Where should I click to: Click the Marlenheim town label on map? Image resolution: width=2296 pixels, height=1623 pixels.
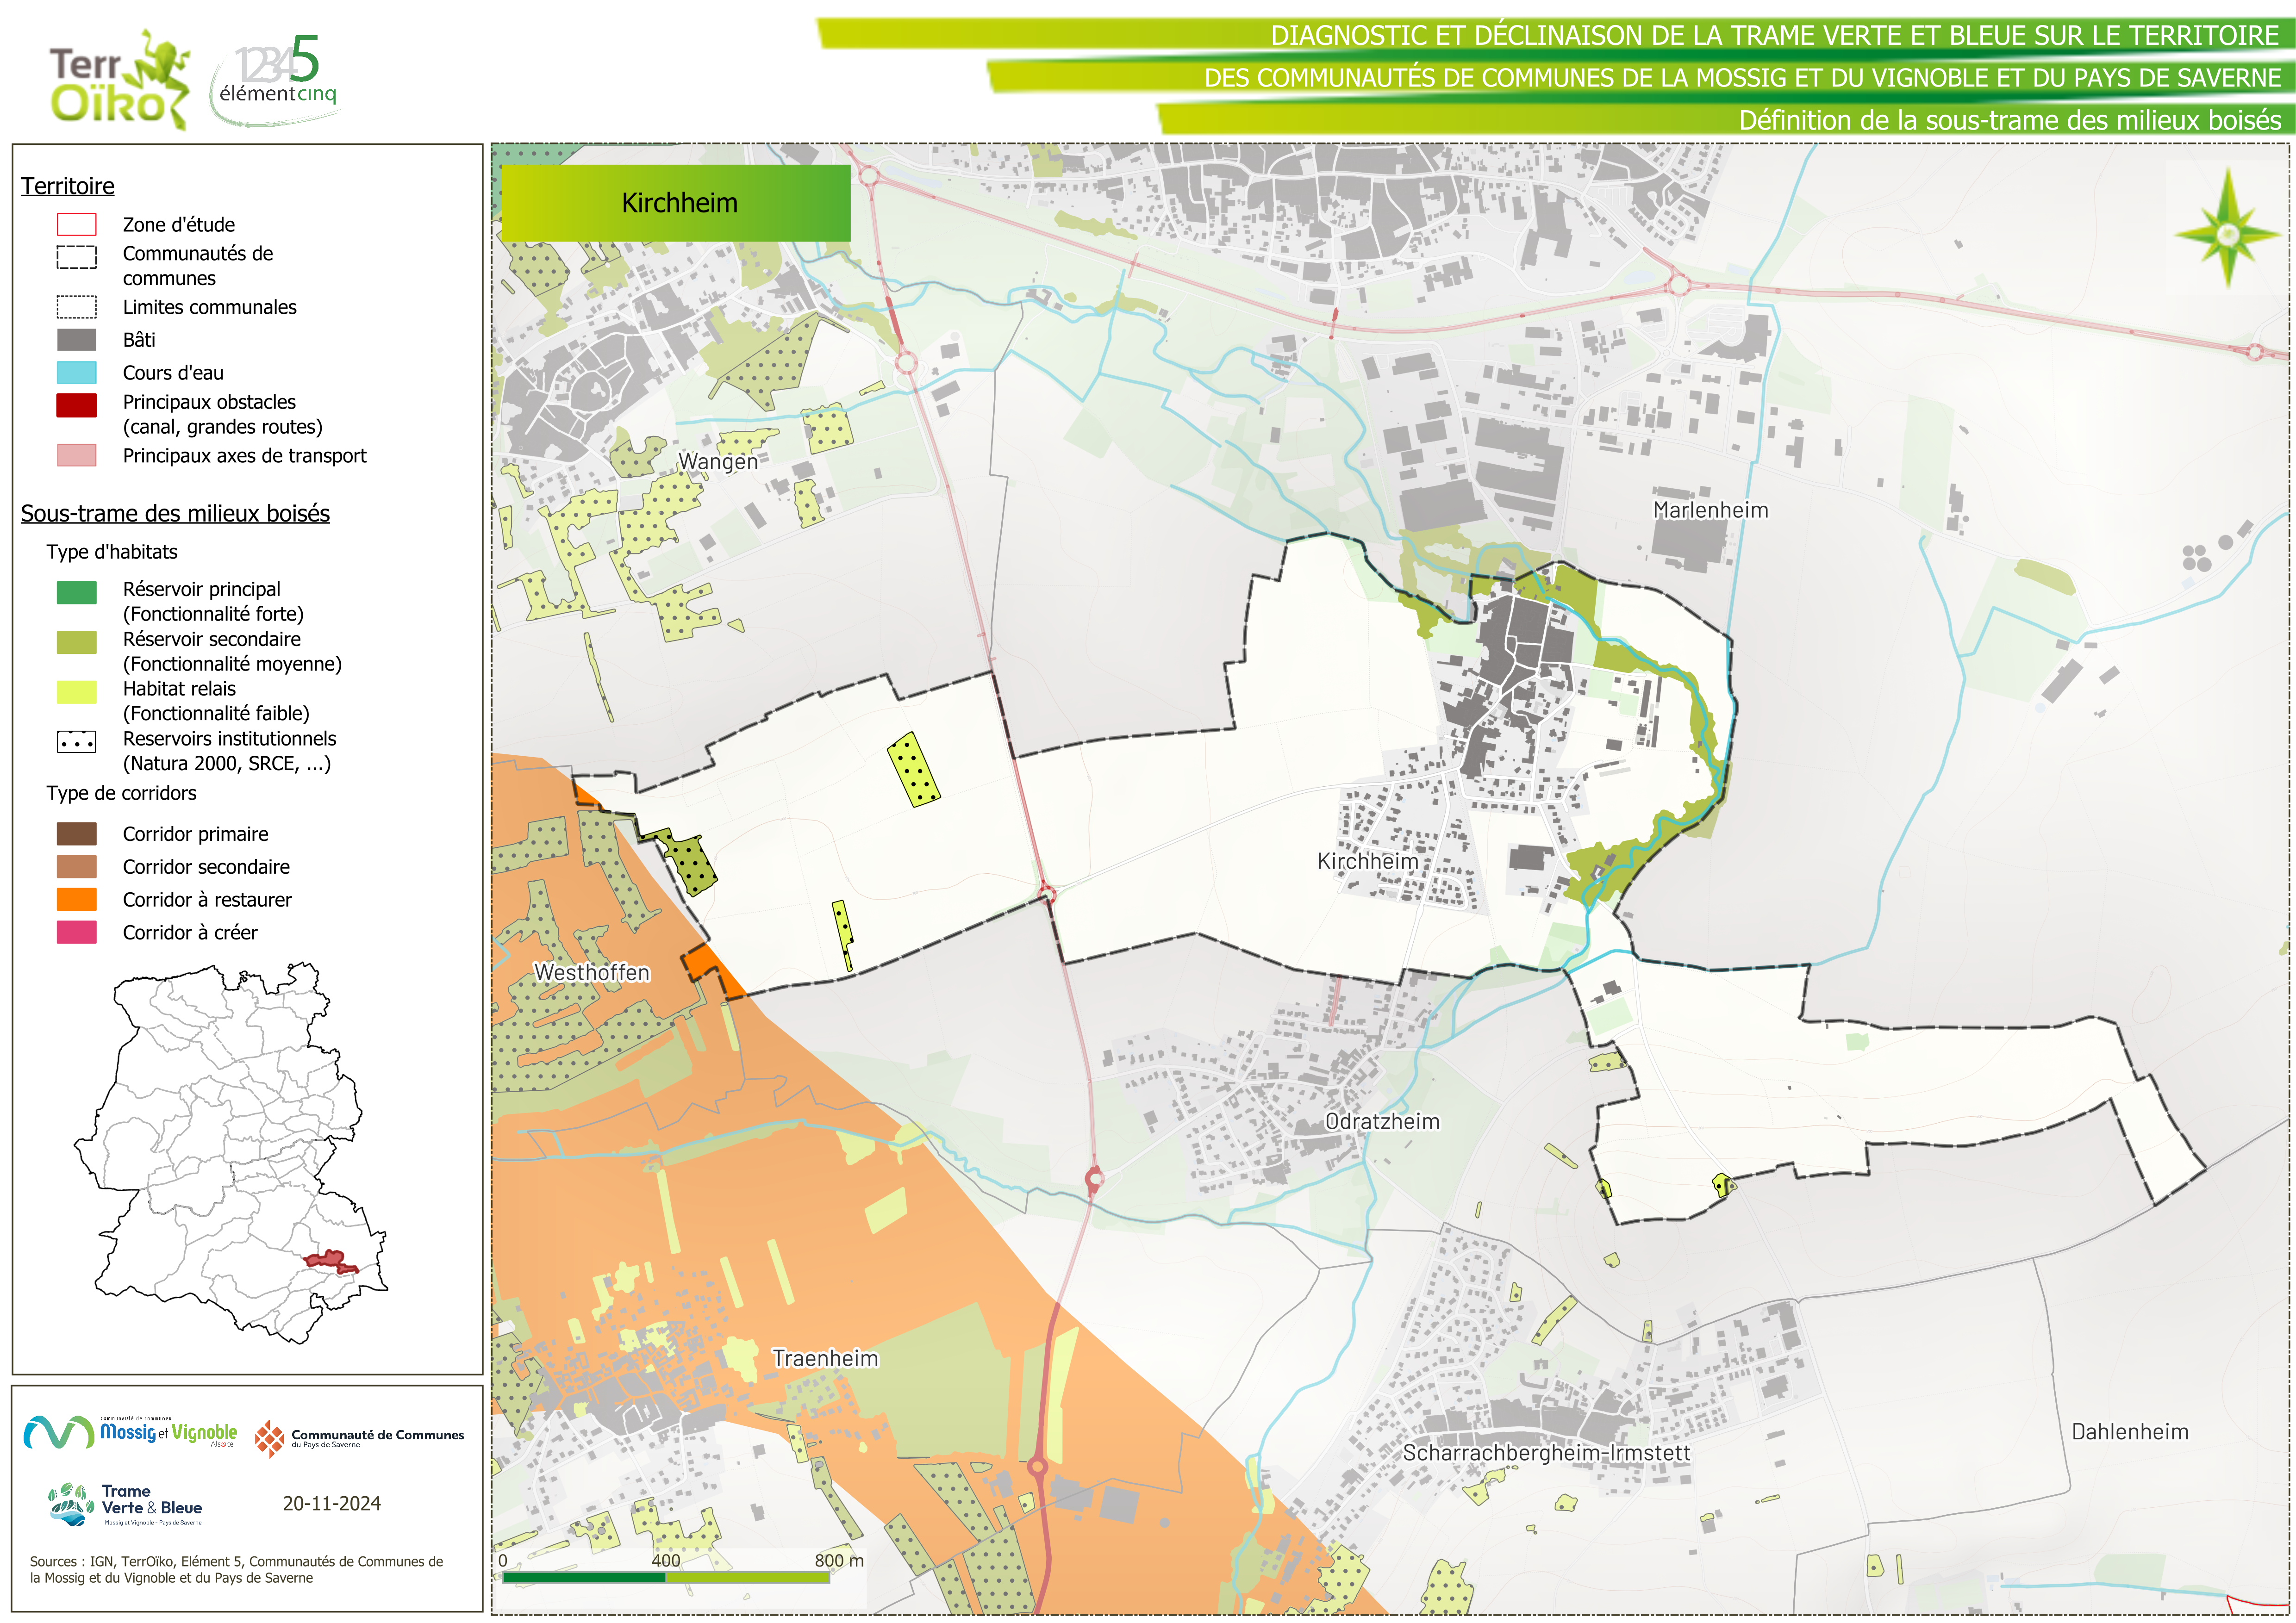(1710, 510)
